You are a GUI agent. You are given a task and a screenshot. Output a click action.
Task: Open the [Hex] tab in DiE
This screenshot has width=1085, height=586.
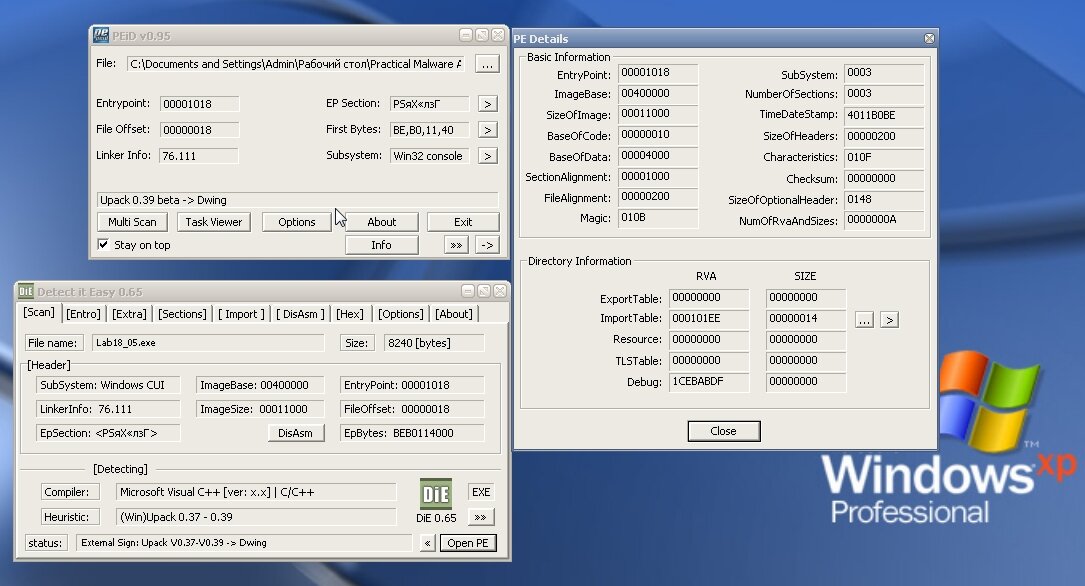coord(350,314)
